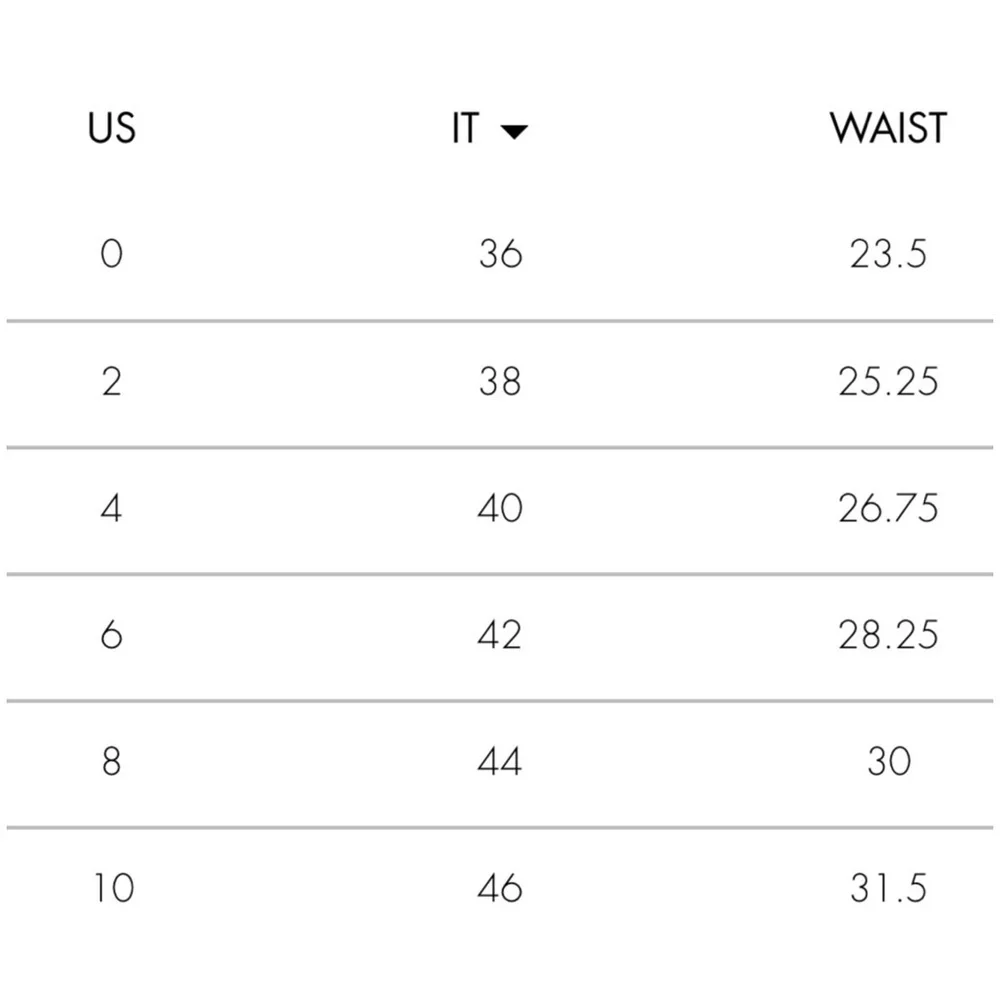Click IT size 36 value
The height and width of the screenshot is (1000, 1000).
tap(500, 254)
